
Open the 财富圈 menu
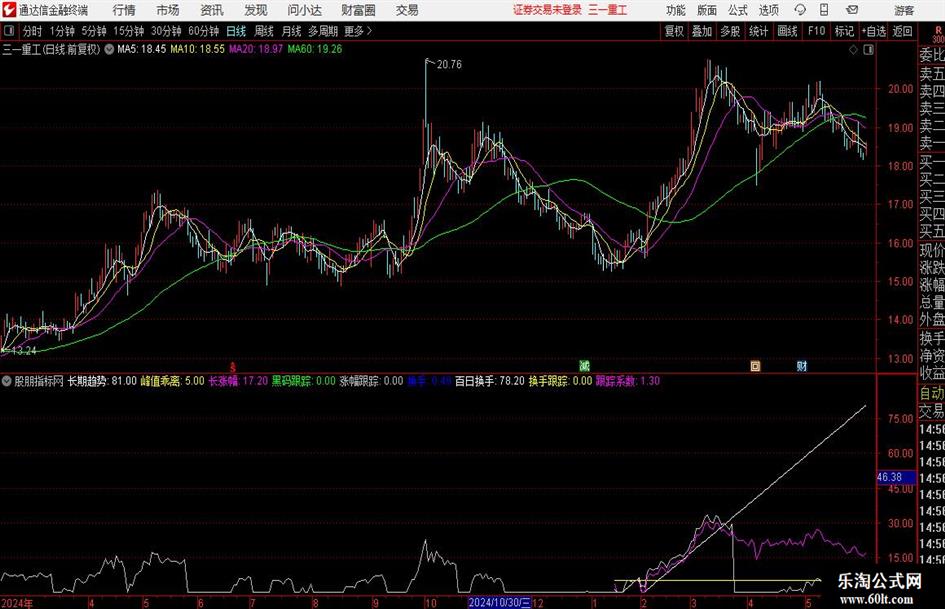point(358,10)
